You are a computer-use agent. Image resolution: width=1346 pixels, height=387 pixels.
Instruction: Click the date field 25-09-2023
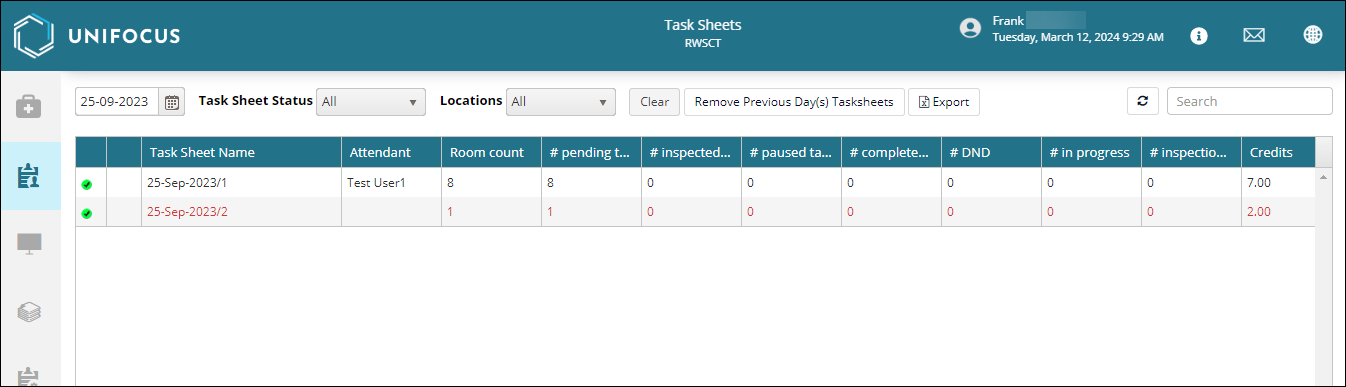point(117,102)
